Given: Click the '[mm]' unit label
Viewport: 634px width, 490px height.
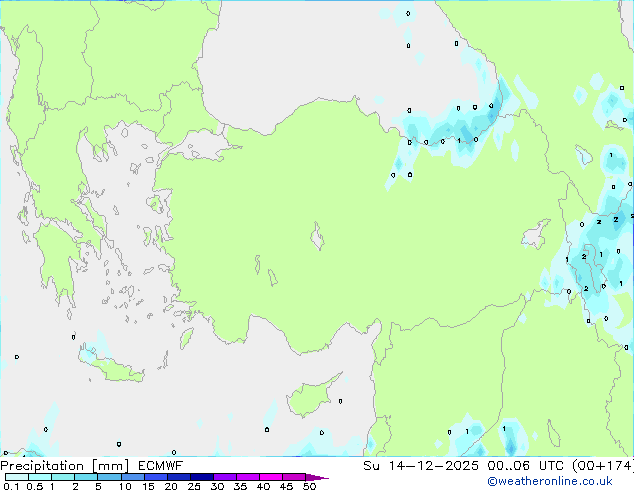Looking at the screenshot, I should (110, 466).
